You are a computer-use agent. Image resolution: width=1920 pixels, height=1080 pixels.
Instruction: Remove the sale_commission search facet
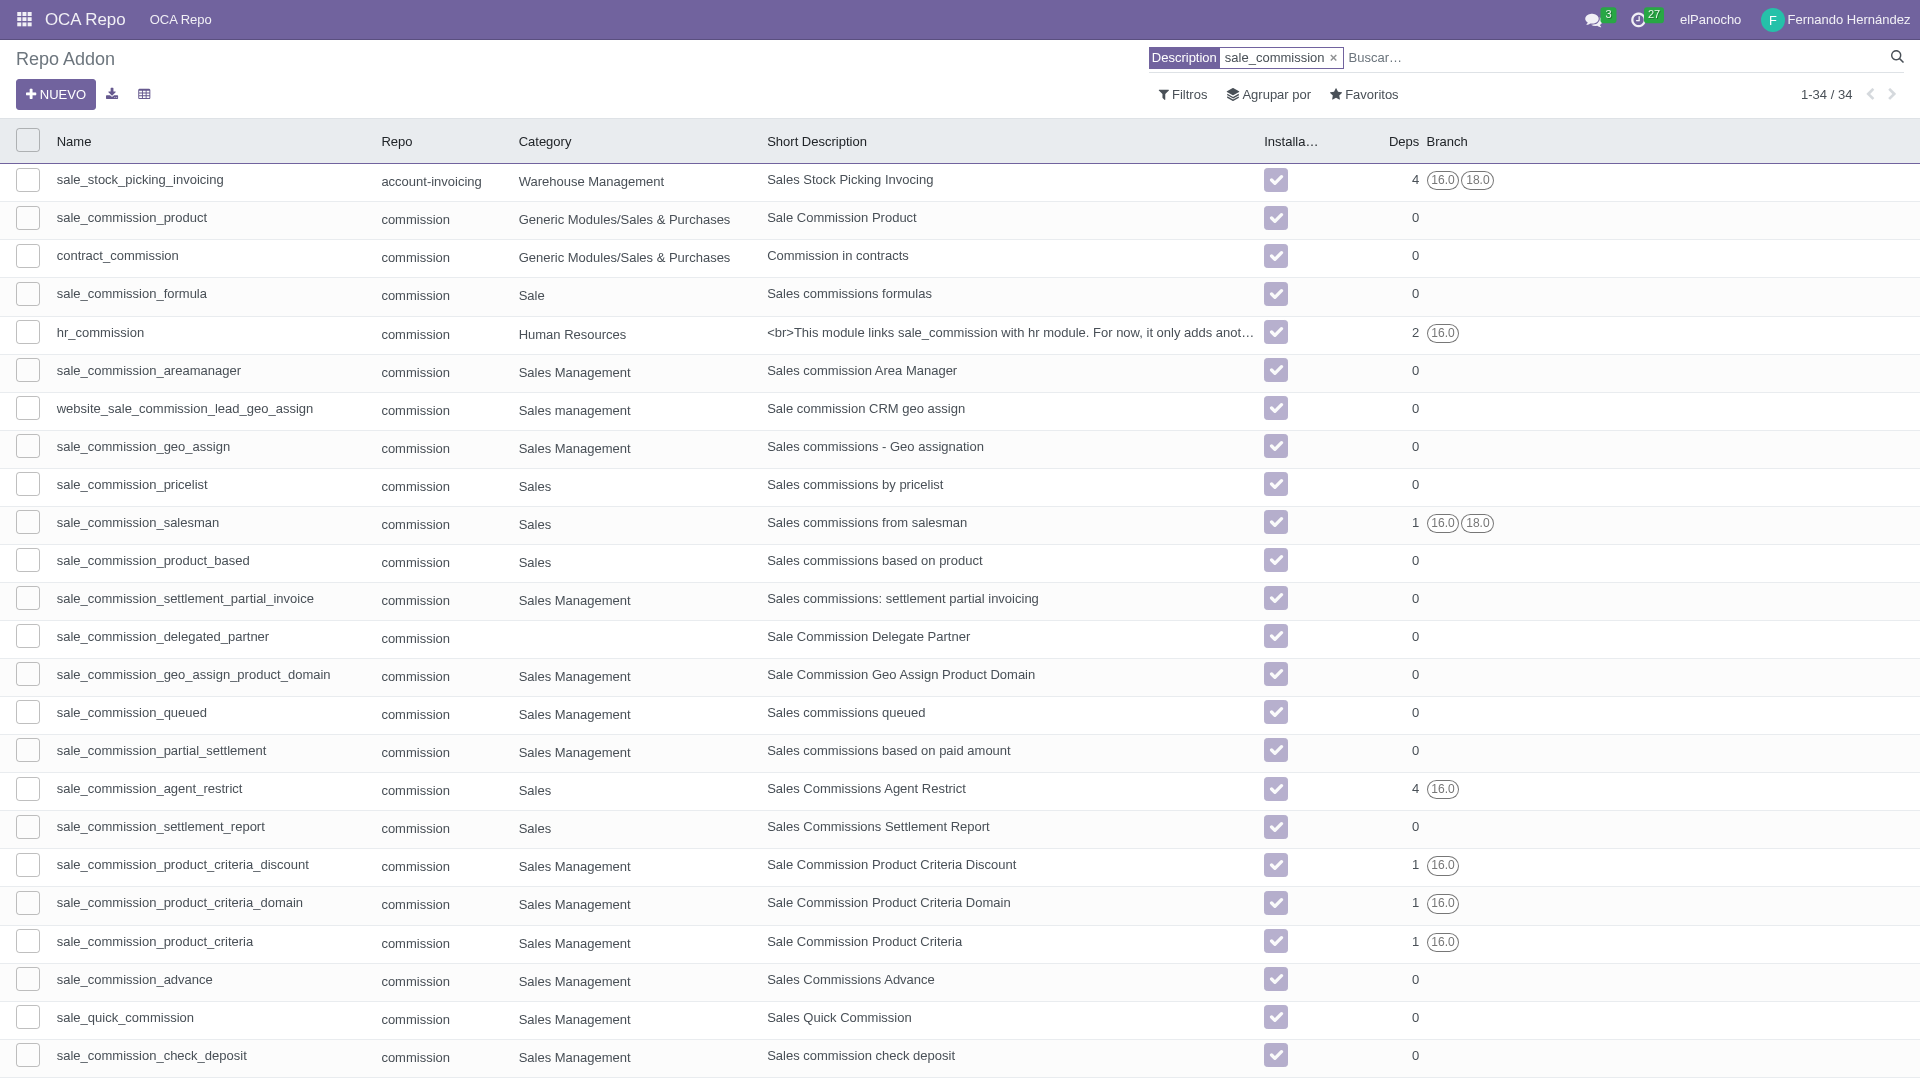click(1333, 58)
